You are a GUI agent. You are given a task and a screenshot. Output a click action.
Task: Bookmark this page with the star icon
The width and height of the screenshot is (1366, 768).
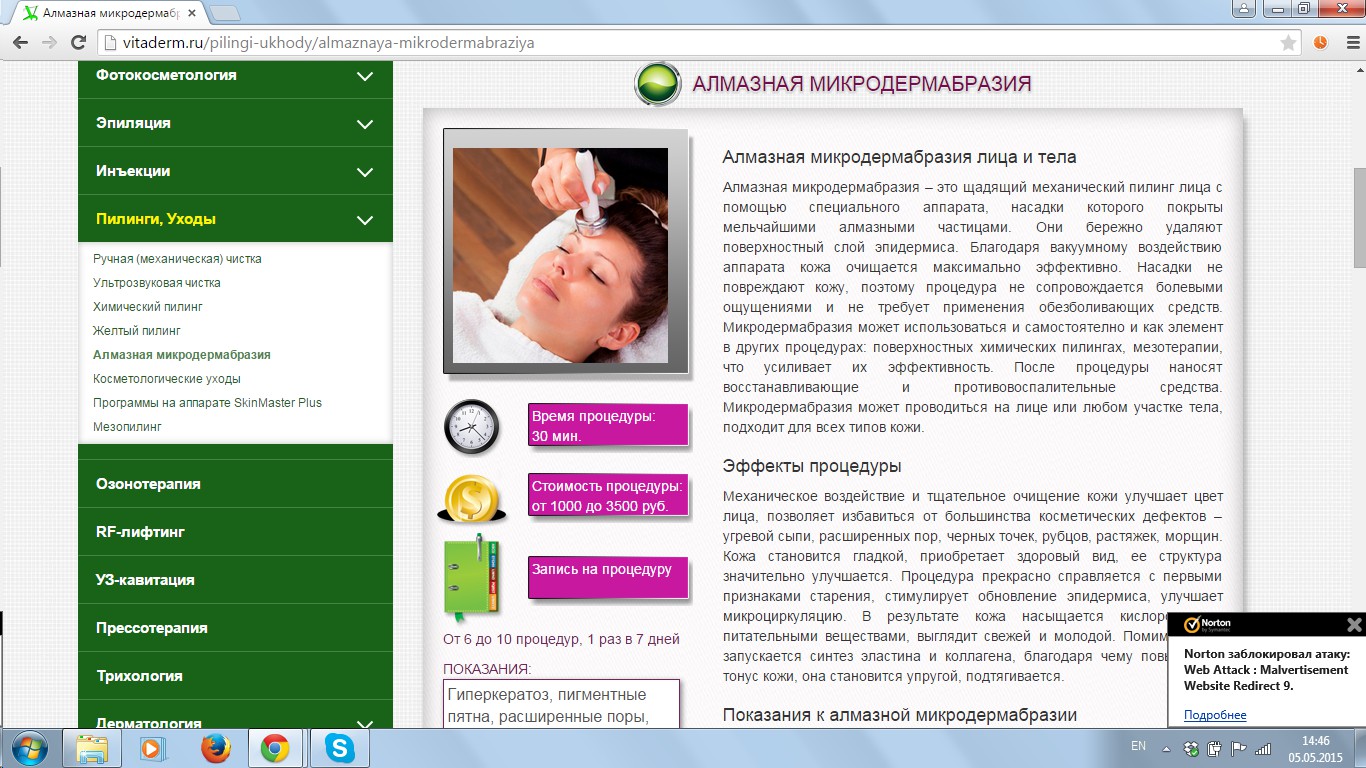pos(1289,43)
